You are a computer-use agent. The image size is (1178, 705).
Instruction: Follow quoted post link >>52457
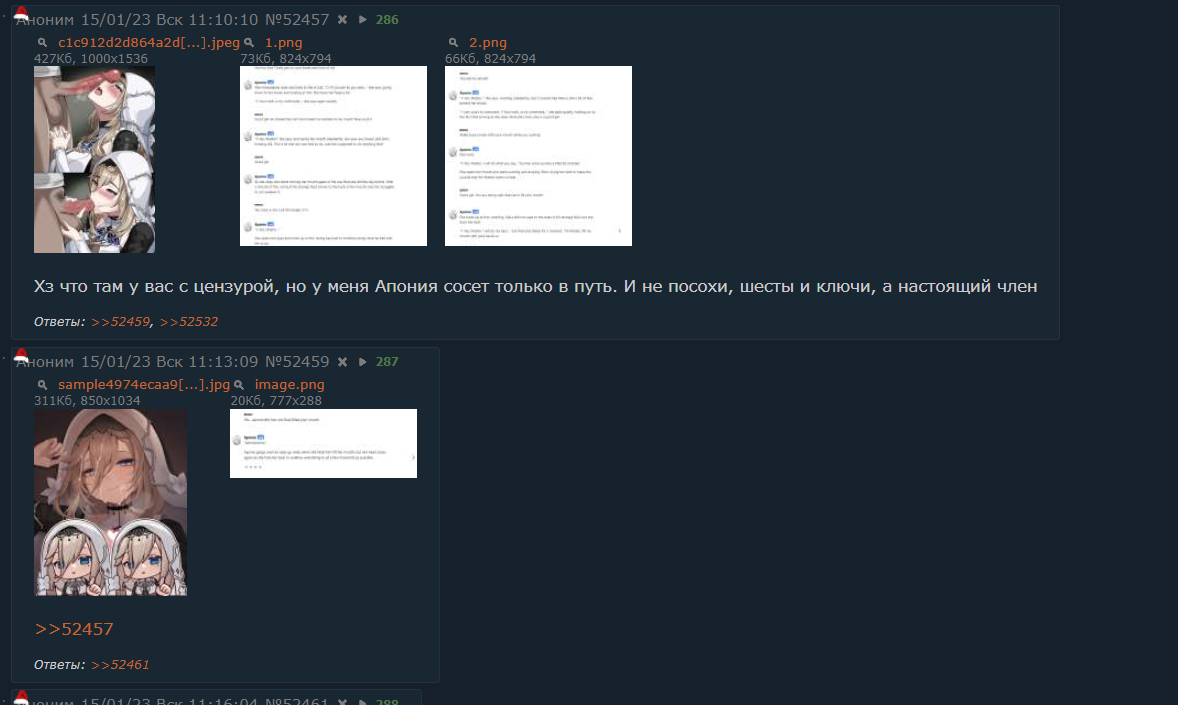tap(74, 629)
